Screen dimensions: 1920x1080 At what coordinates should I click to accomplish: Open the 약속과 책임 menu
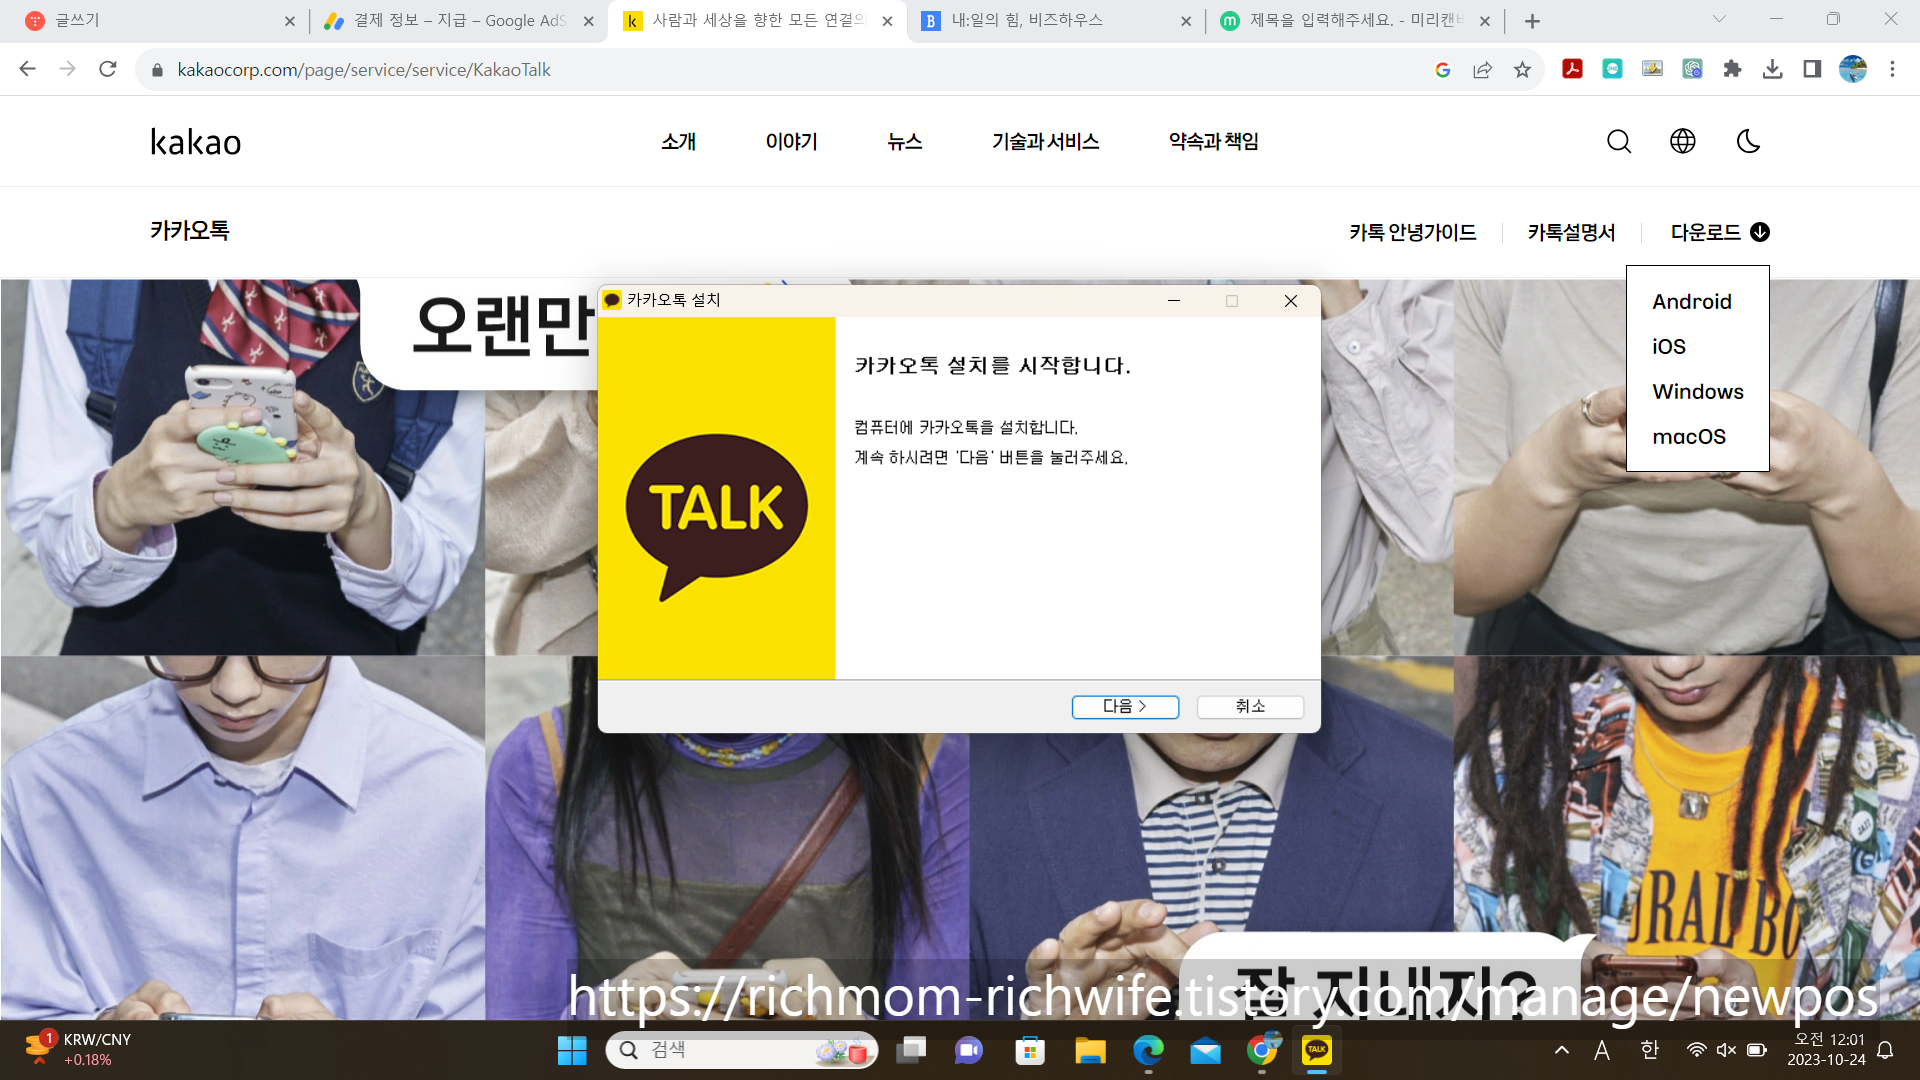1213,141
